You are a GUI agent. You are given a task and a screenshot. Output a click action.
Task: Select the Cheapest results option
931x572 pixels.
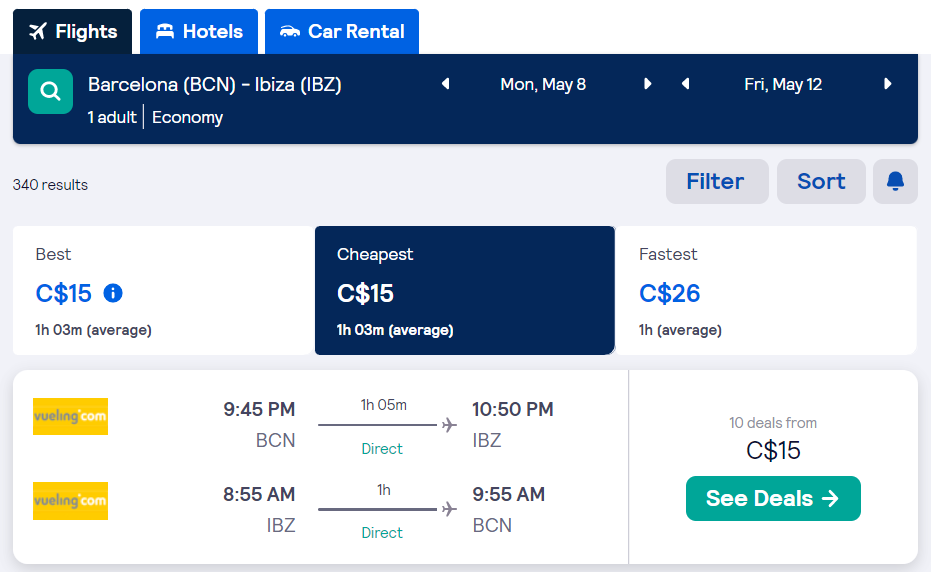click(x=464, y=290)
